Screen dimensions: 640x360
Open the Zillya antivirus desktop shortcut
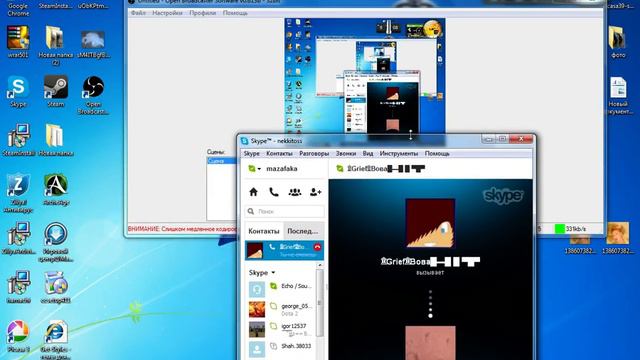coord(18,193)
